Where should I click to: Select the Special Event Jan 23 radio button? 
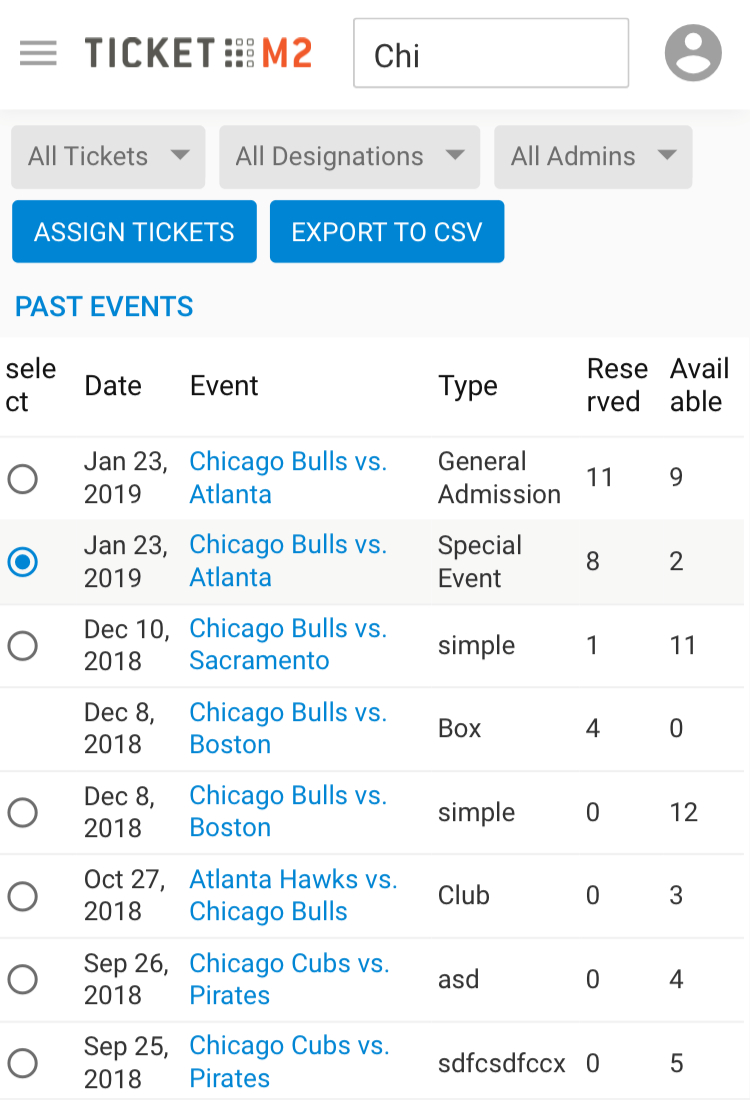22,562
